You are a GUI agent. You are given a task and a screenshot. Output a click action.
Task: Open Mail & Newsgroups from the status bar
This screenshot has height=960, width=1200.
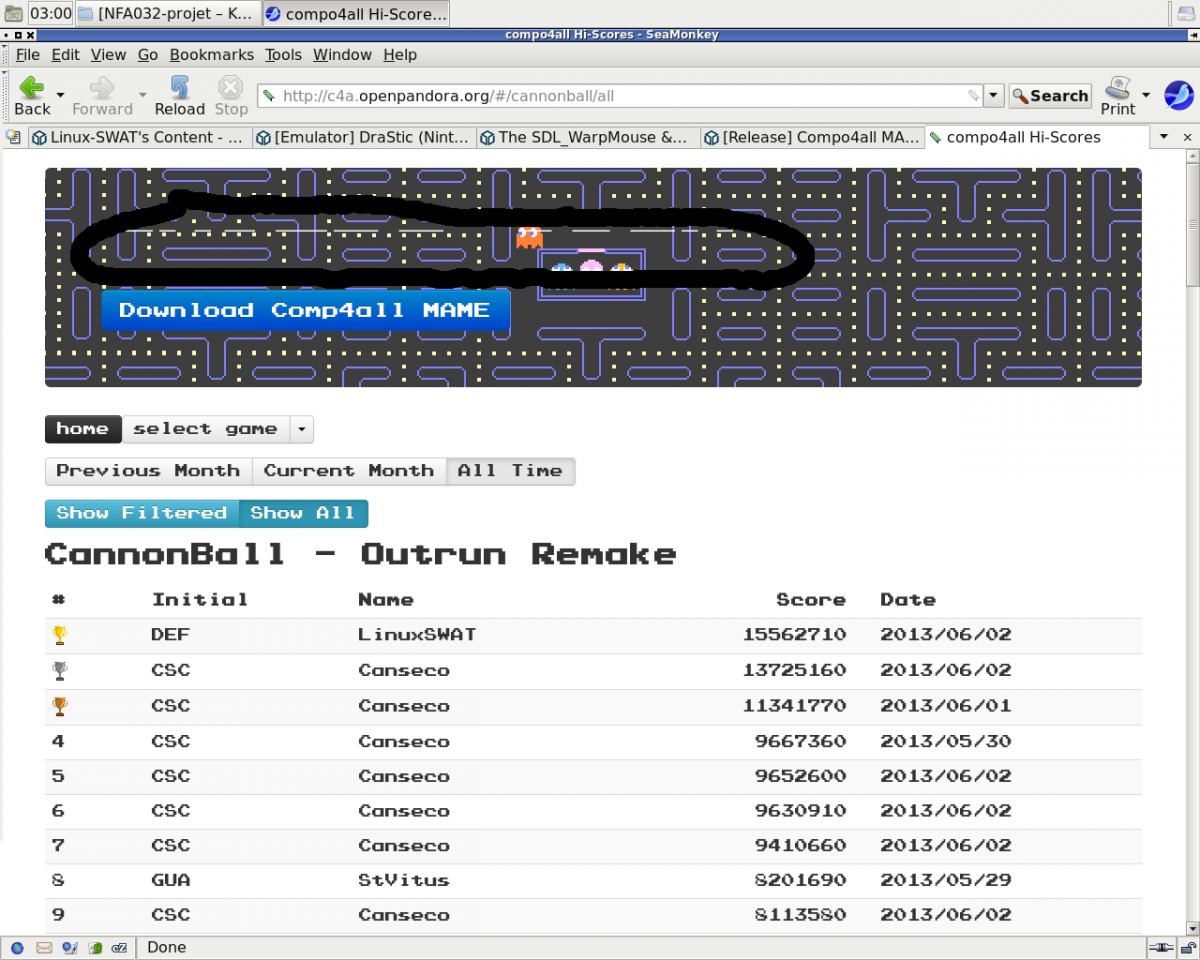(x=44, y=947)
